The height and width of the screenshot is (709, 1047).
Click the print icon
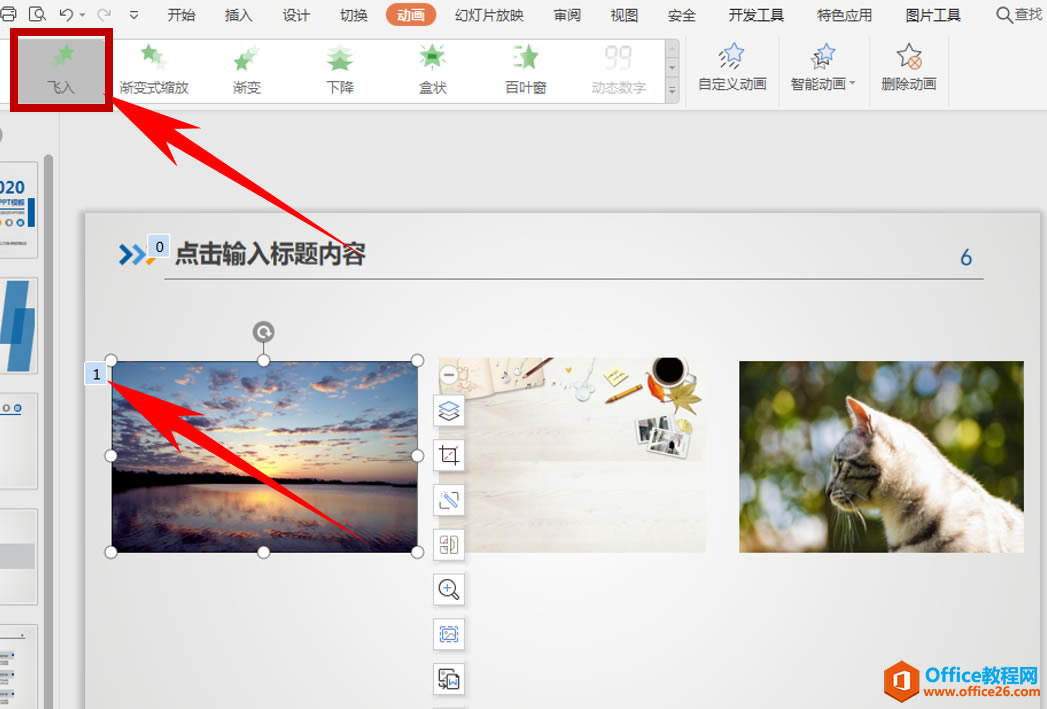8,14
